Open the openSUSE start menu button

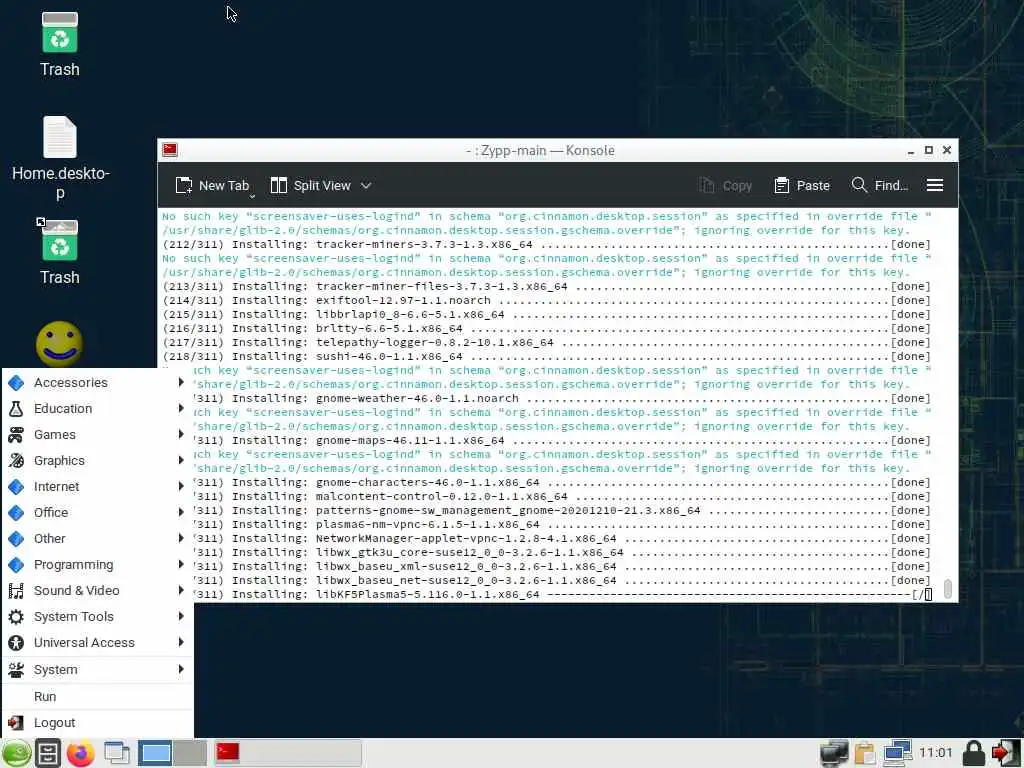[x=16, y=754]
